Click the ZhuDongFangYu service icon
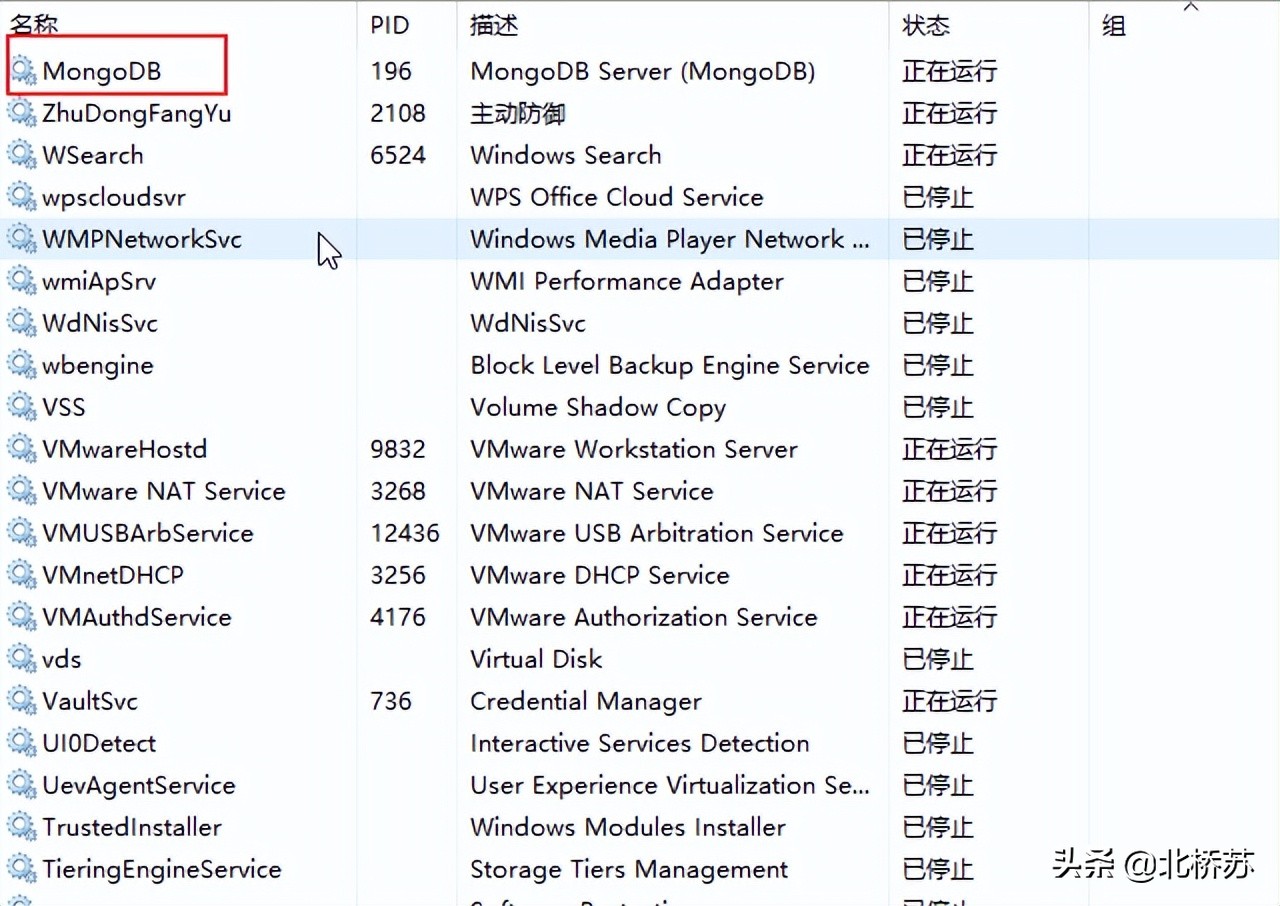 click(22, 113)
